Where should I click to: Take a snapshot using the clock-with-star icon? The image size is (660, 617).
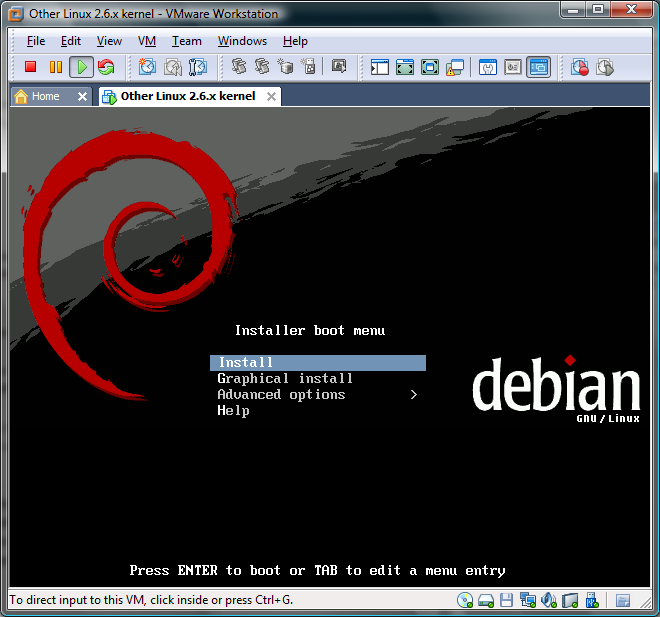(x=147, y=67)
